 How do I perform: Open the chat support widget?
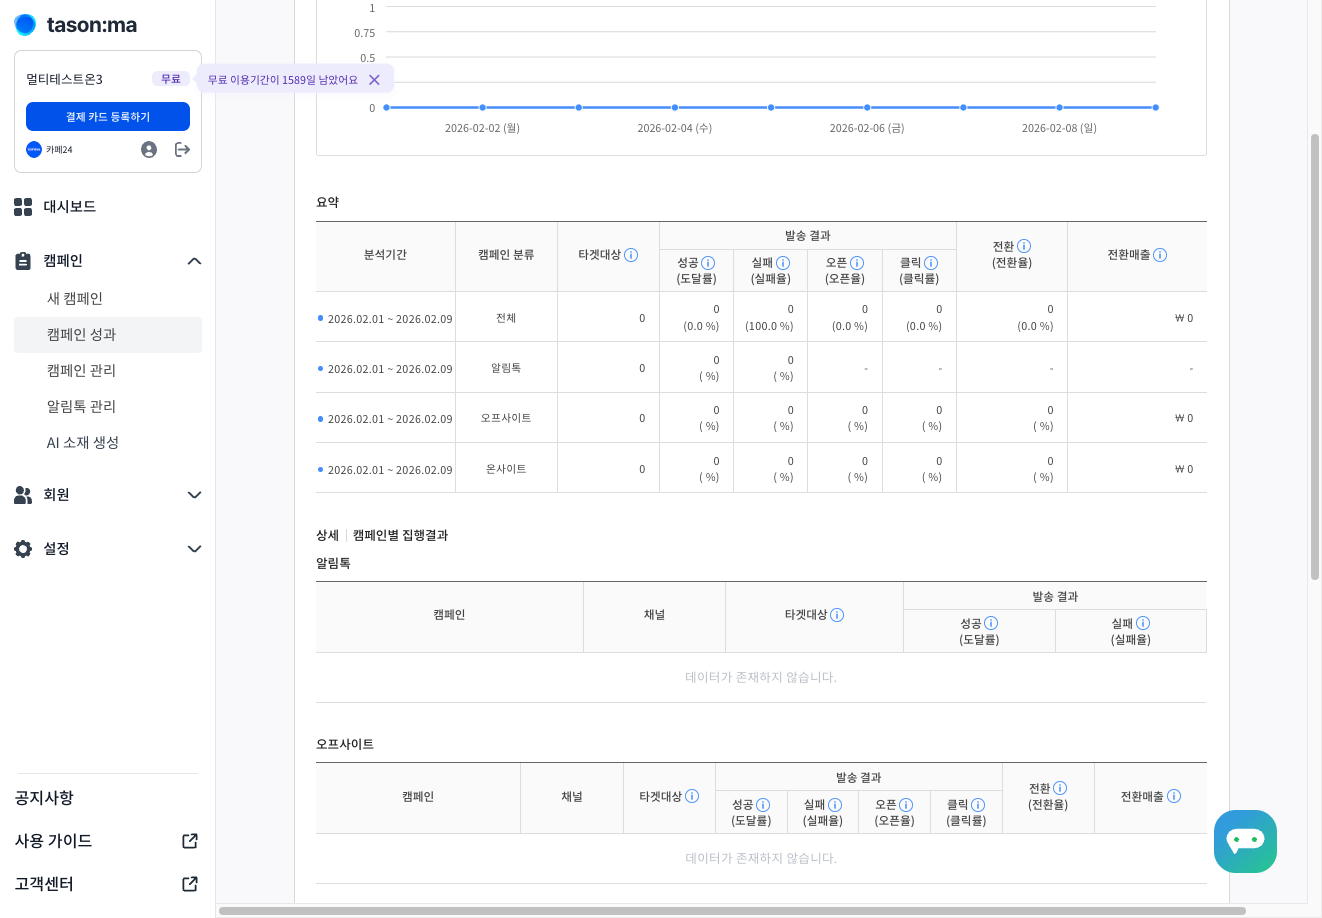(x=1245, y=841)
